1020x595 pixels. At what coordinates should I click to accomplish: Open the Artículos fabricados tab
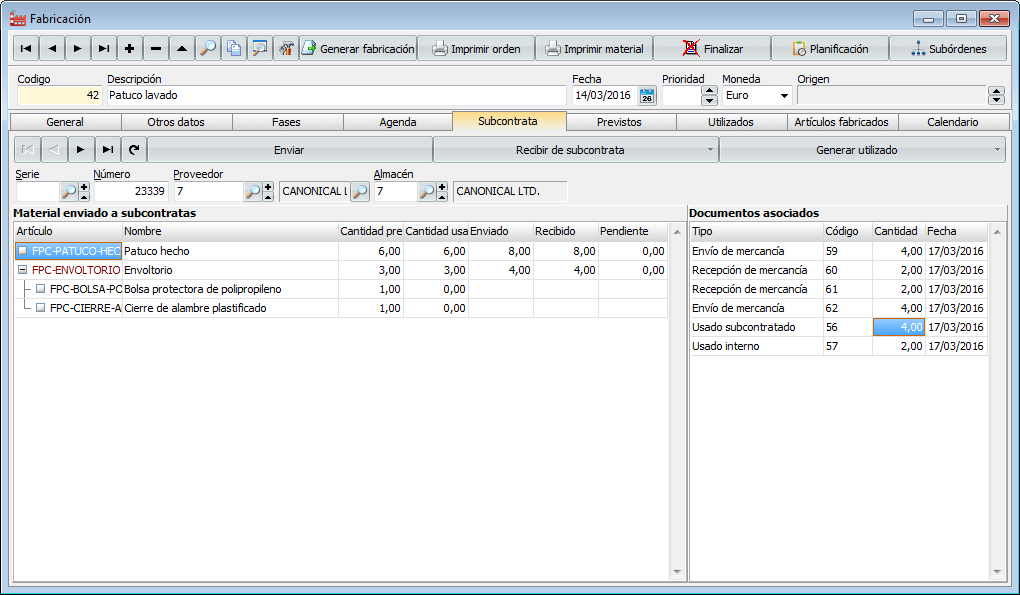841,122
